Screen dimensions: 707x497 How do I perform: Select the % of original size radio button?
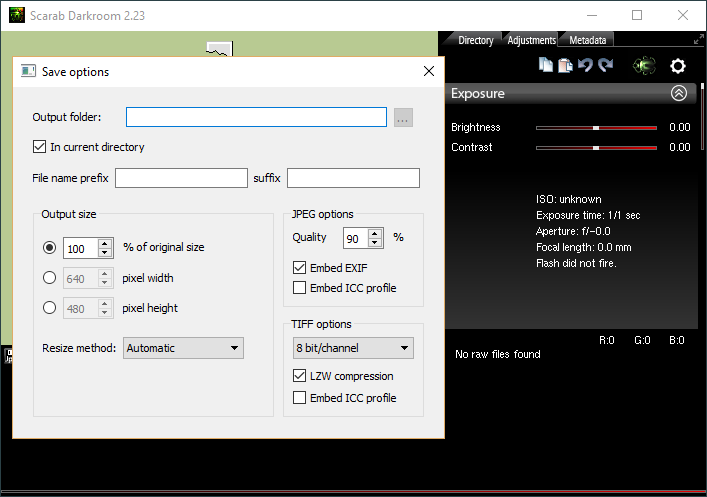click(x=49, y=248)
